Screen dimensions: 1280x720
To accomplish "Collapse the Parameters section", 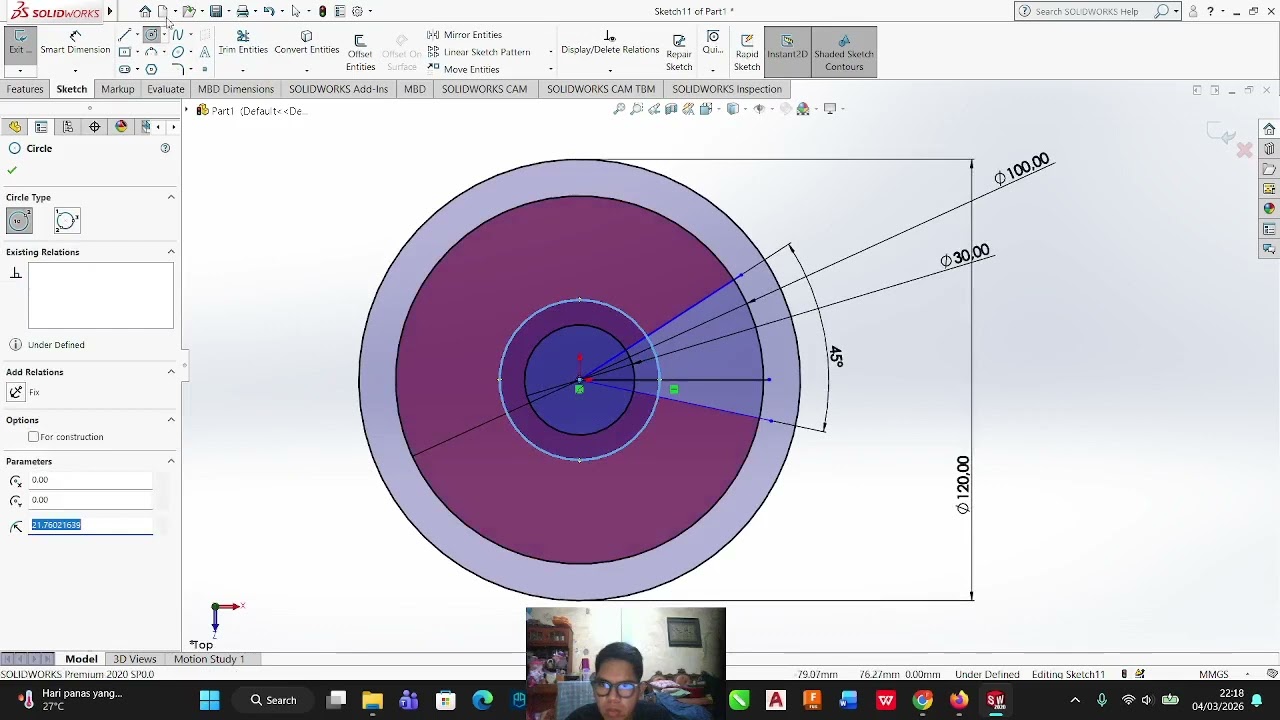I will [171, 461].
